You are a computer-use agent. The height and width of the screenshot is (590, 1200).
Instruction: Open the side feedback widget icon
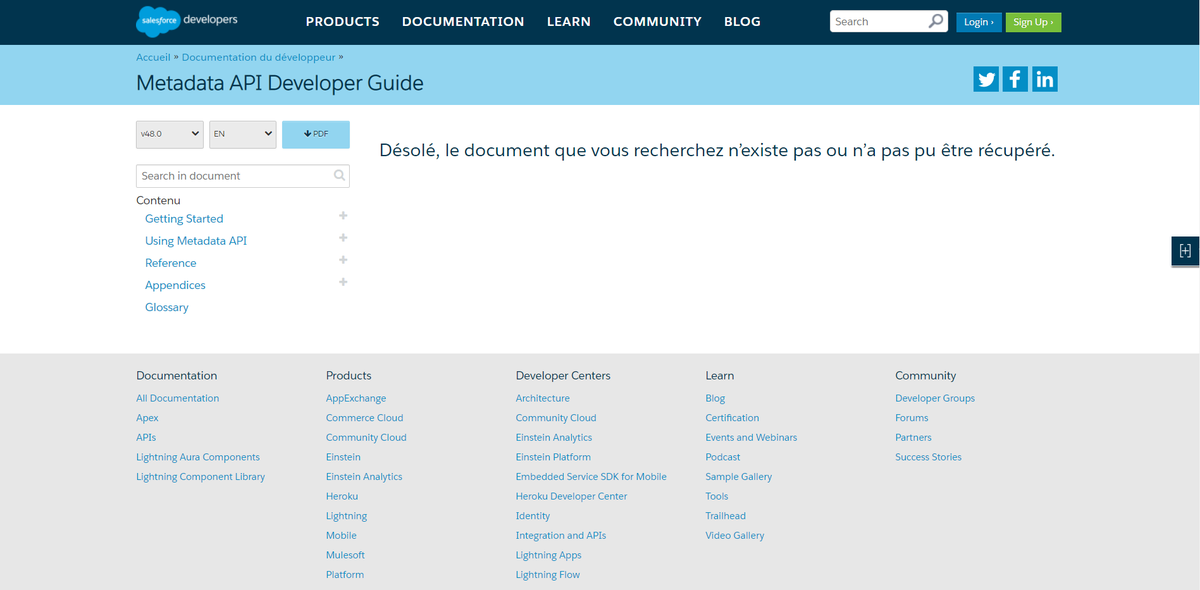[1185, 251]
